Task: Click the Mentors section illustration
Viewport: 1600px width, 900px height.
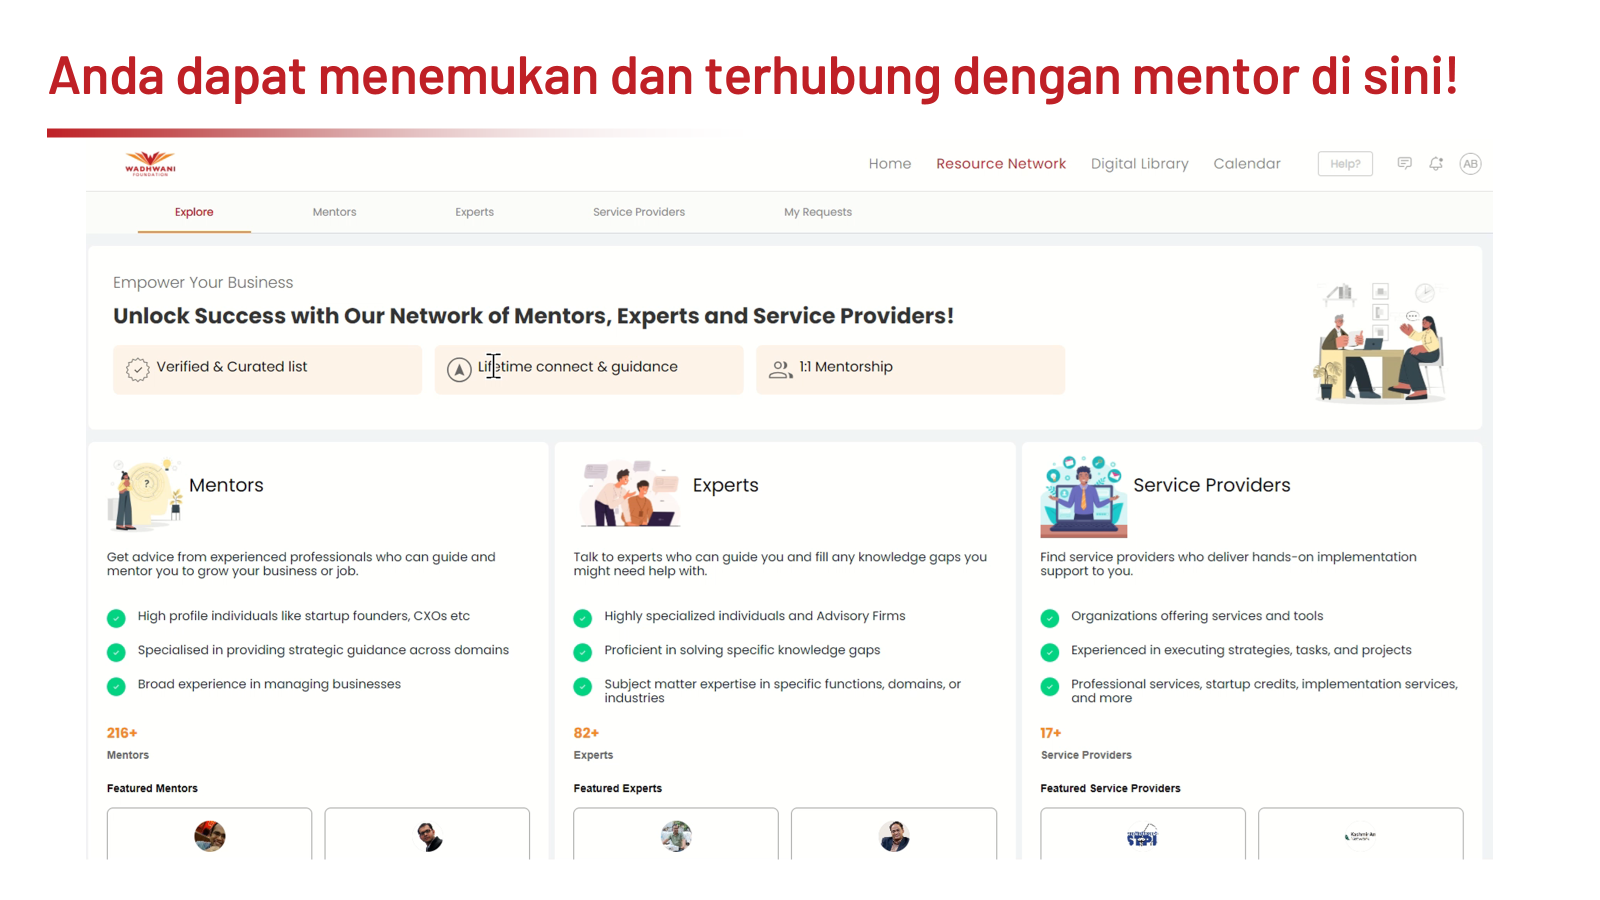Action: 146,494
